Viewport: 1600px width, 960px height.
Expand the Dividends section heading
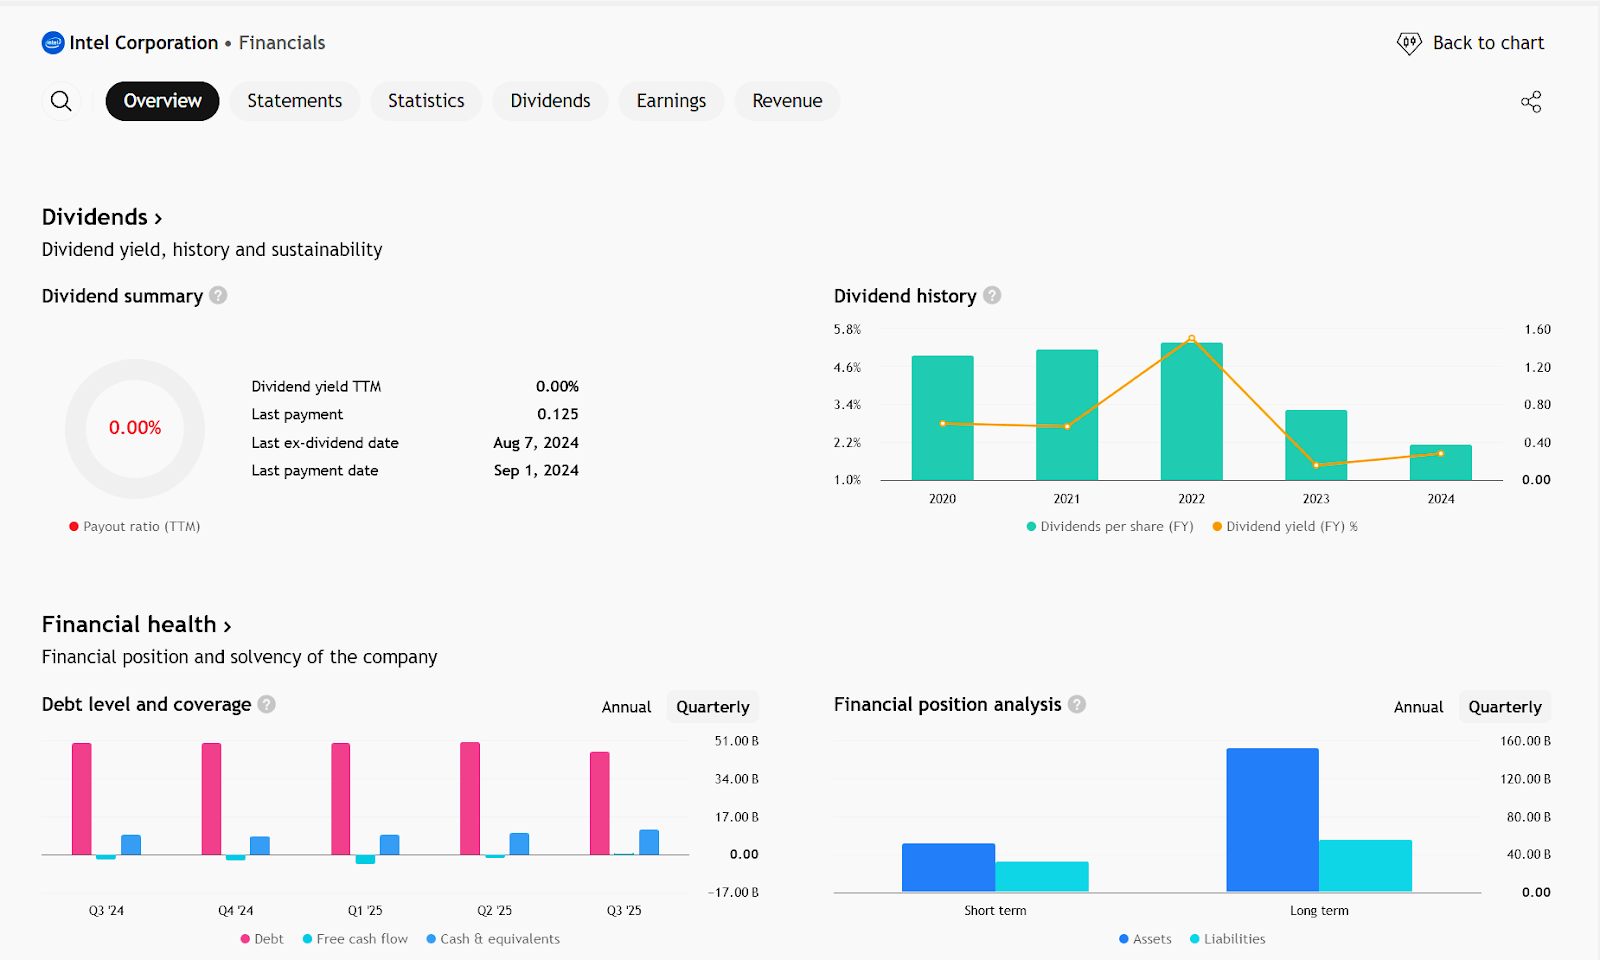pyautogui.click(x=101, y=217)
